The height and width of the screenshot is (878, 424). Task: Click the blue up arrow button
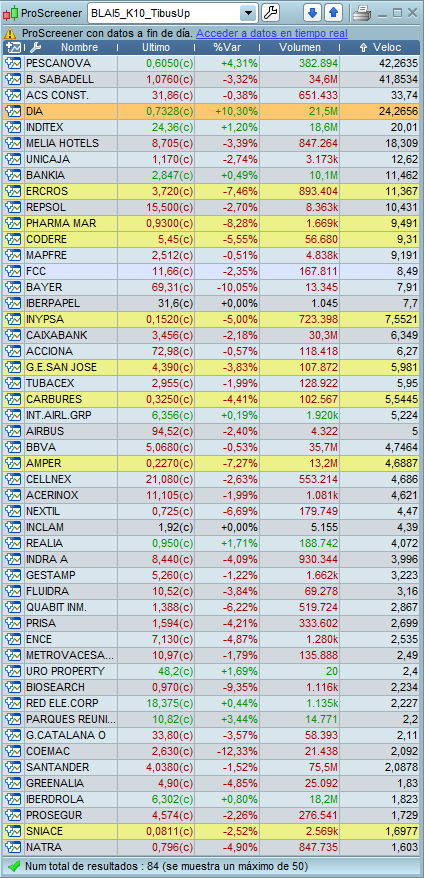pos(334,12)
